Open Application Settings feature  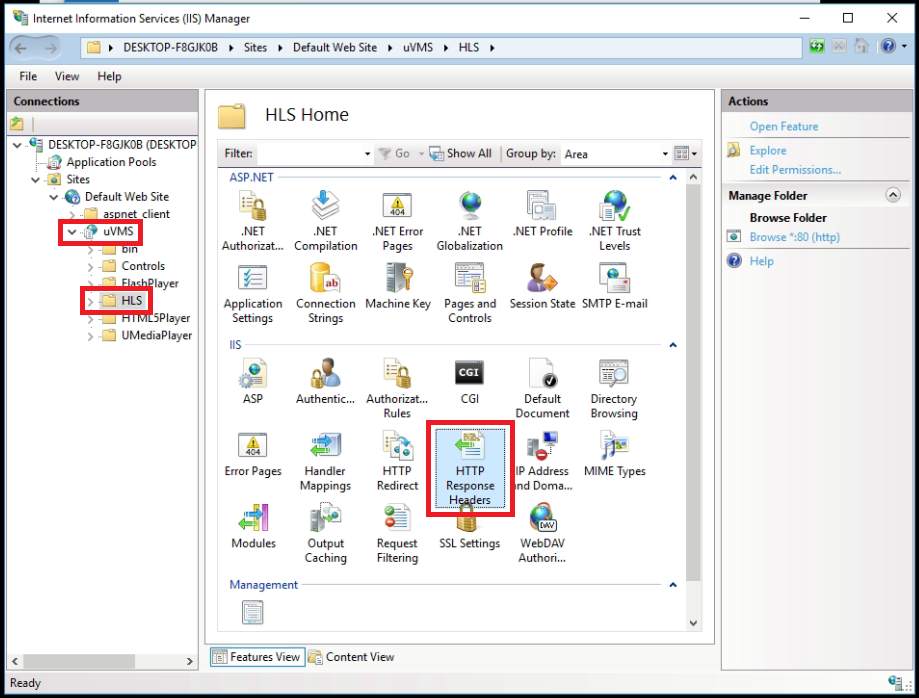click(x=253, y=294)
